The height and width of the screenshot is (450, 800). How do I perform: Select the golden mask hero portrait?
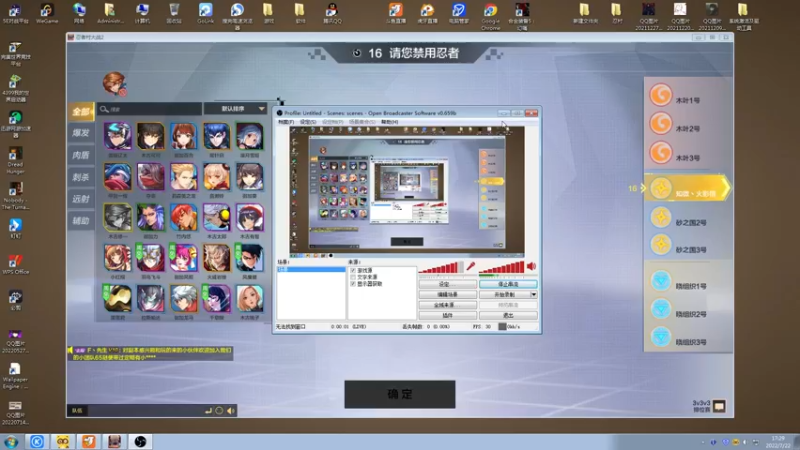coord(117,298)
